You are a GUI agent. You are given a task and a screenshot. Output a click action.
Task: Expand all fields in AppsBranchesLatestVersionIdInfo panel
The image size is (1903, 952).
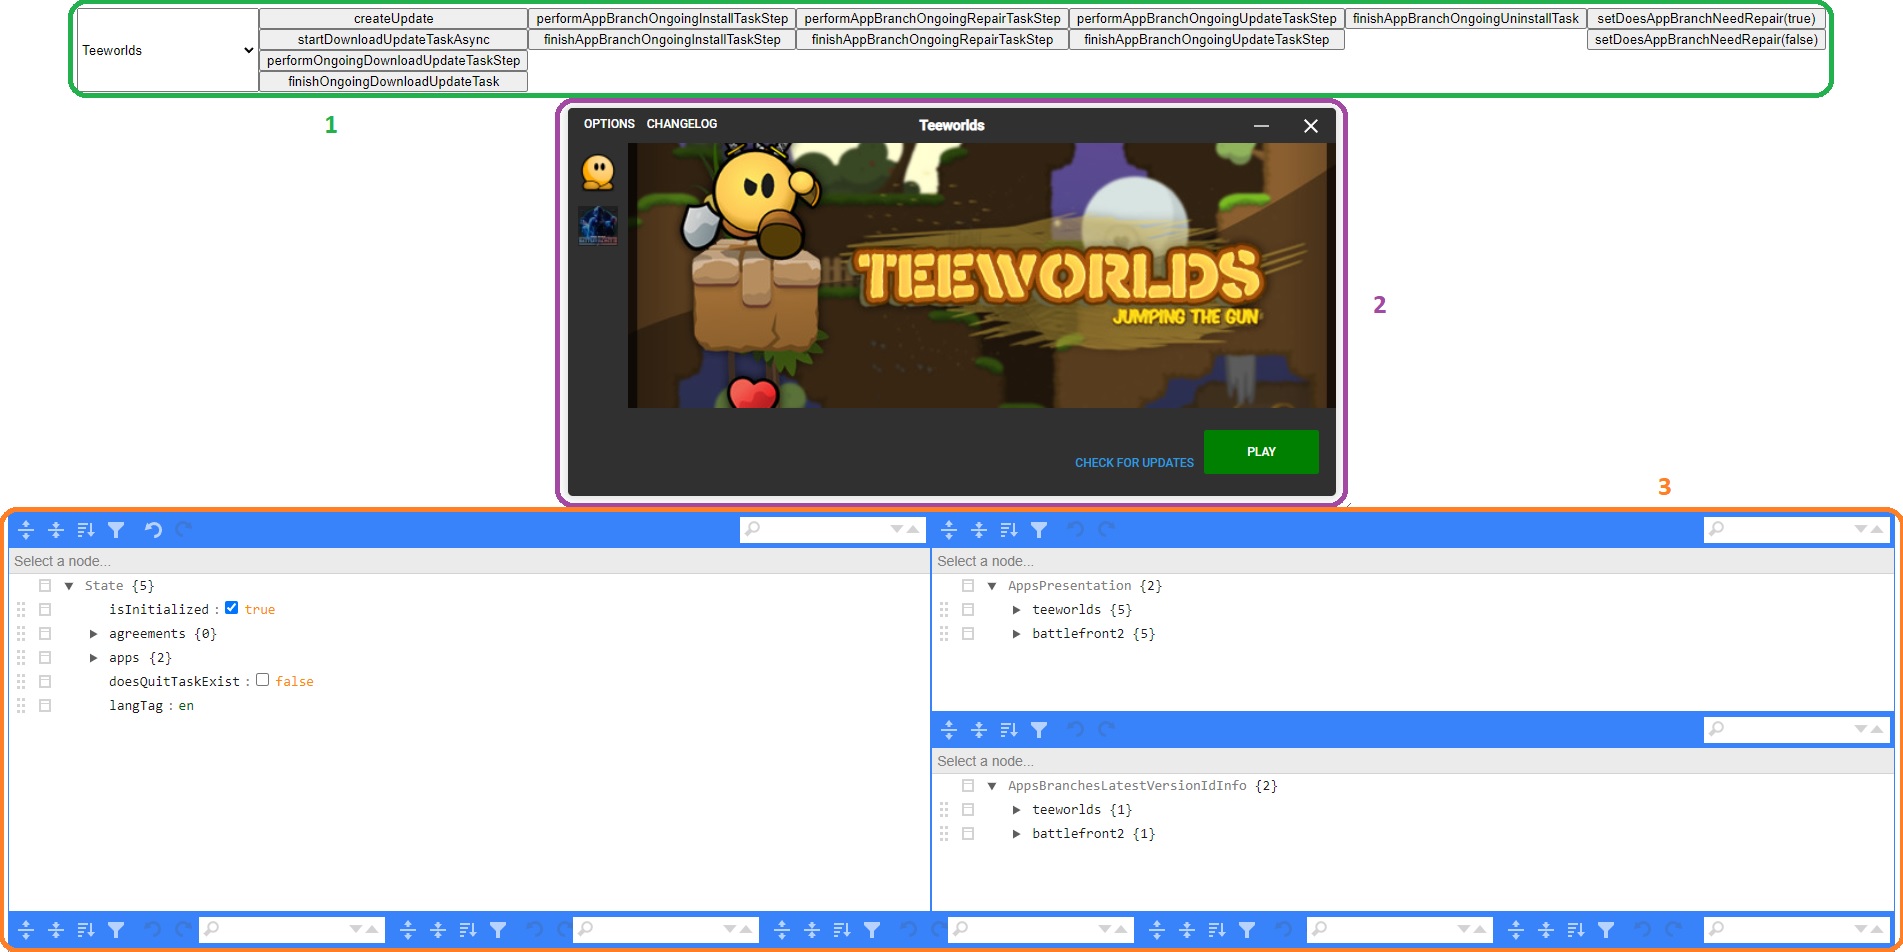tap(949, 730)
